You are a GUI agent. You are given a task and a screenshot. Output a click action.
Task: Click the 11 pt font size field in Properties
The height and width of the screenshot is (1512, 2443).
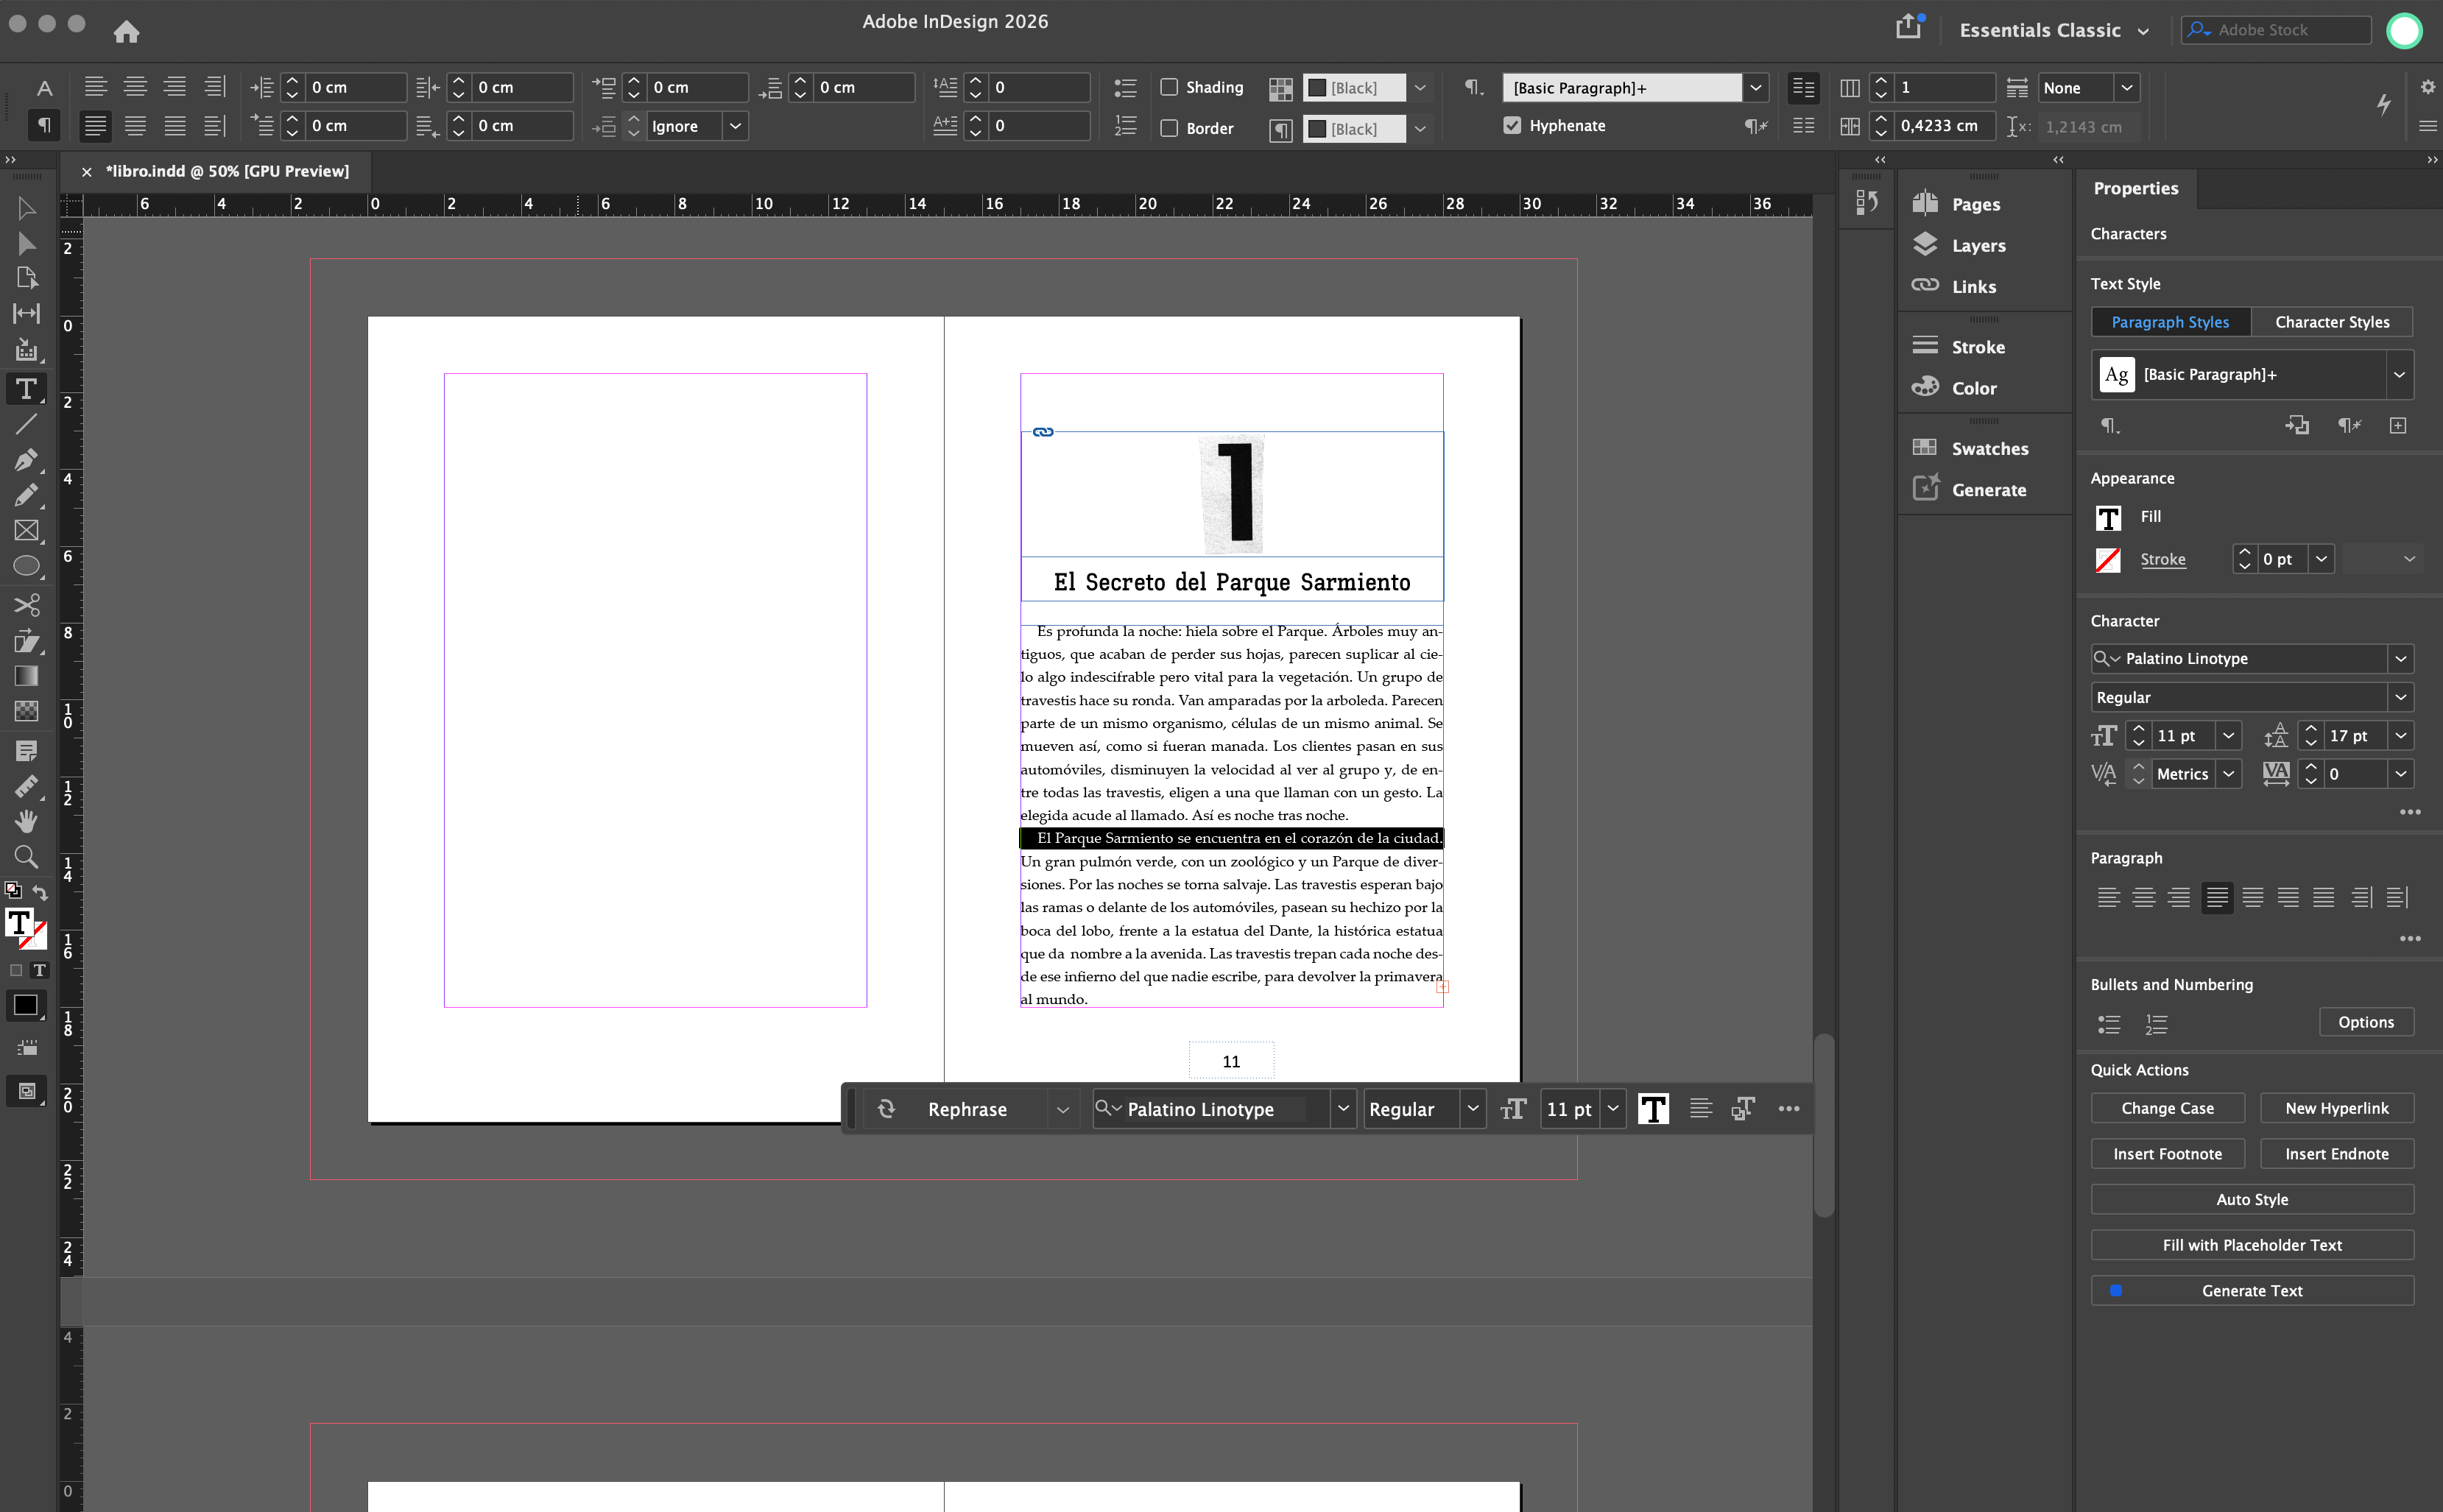tap(2183, 735)
